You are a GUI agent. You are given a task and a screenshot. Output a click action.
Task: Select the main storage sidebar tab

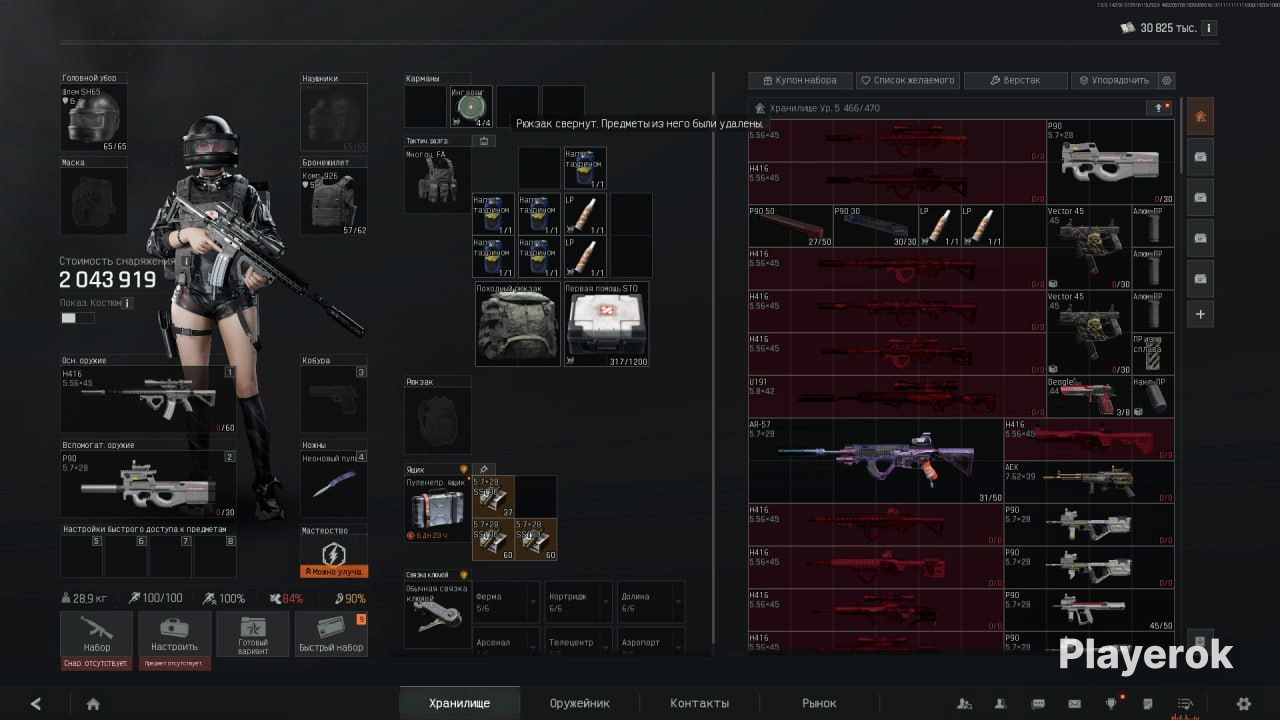[x=1200, y=116]
